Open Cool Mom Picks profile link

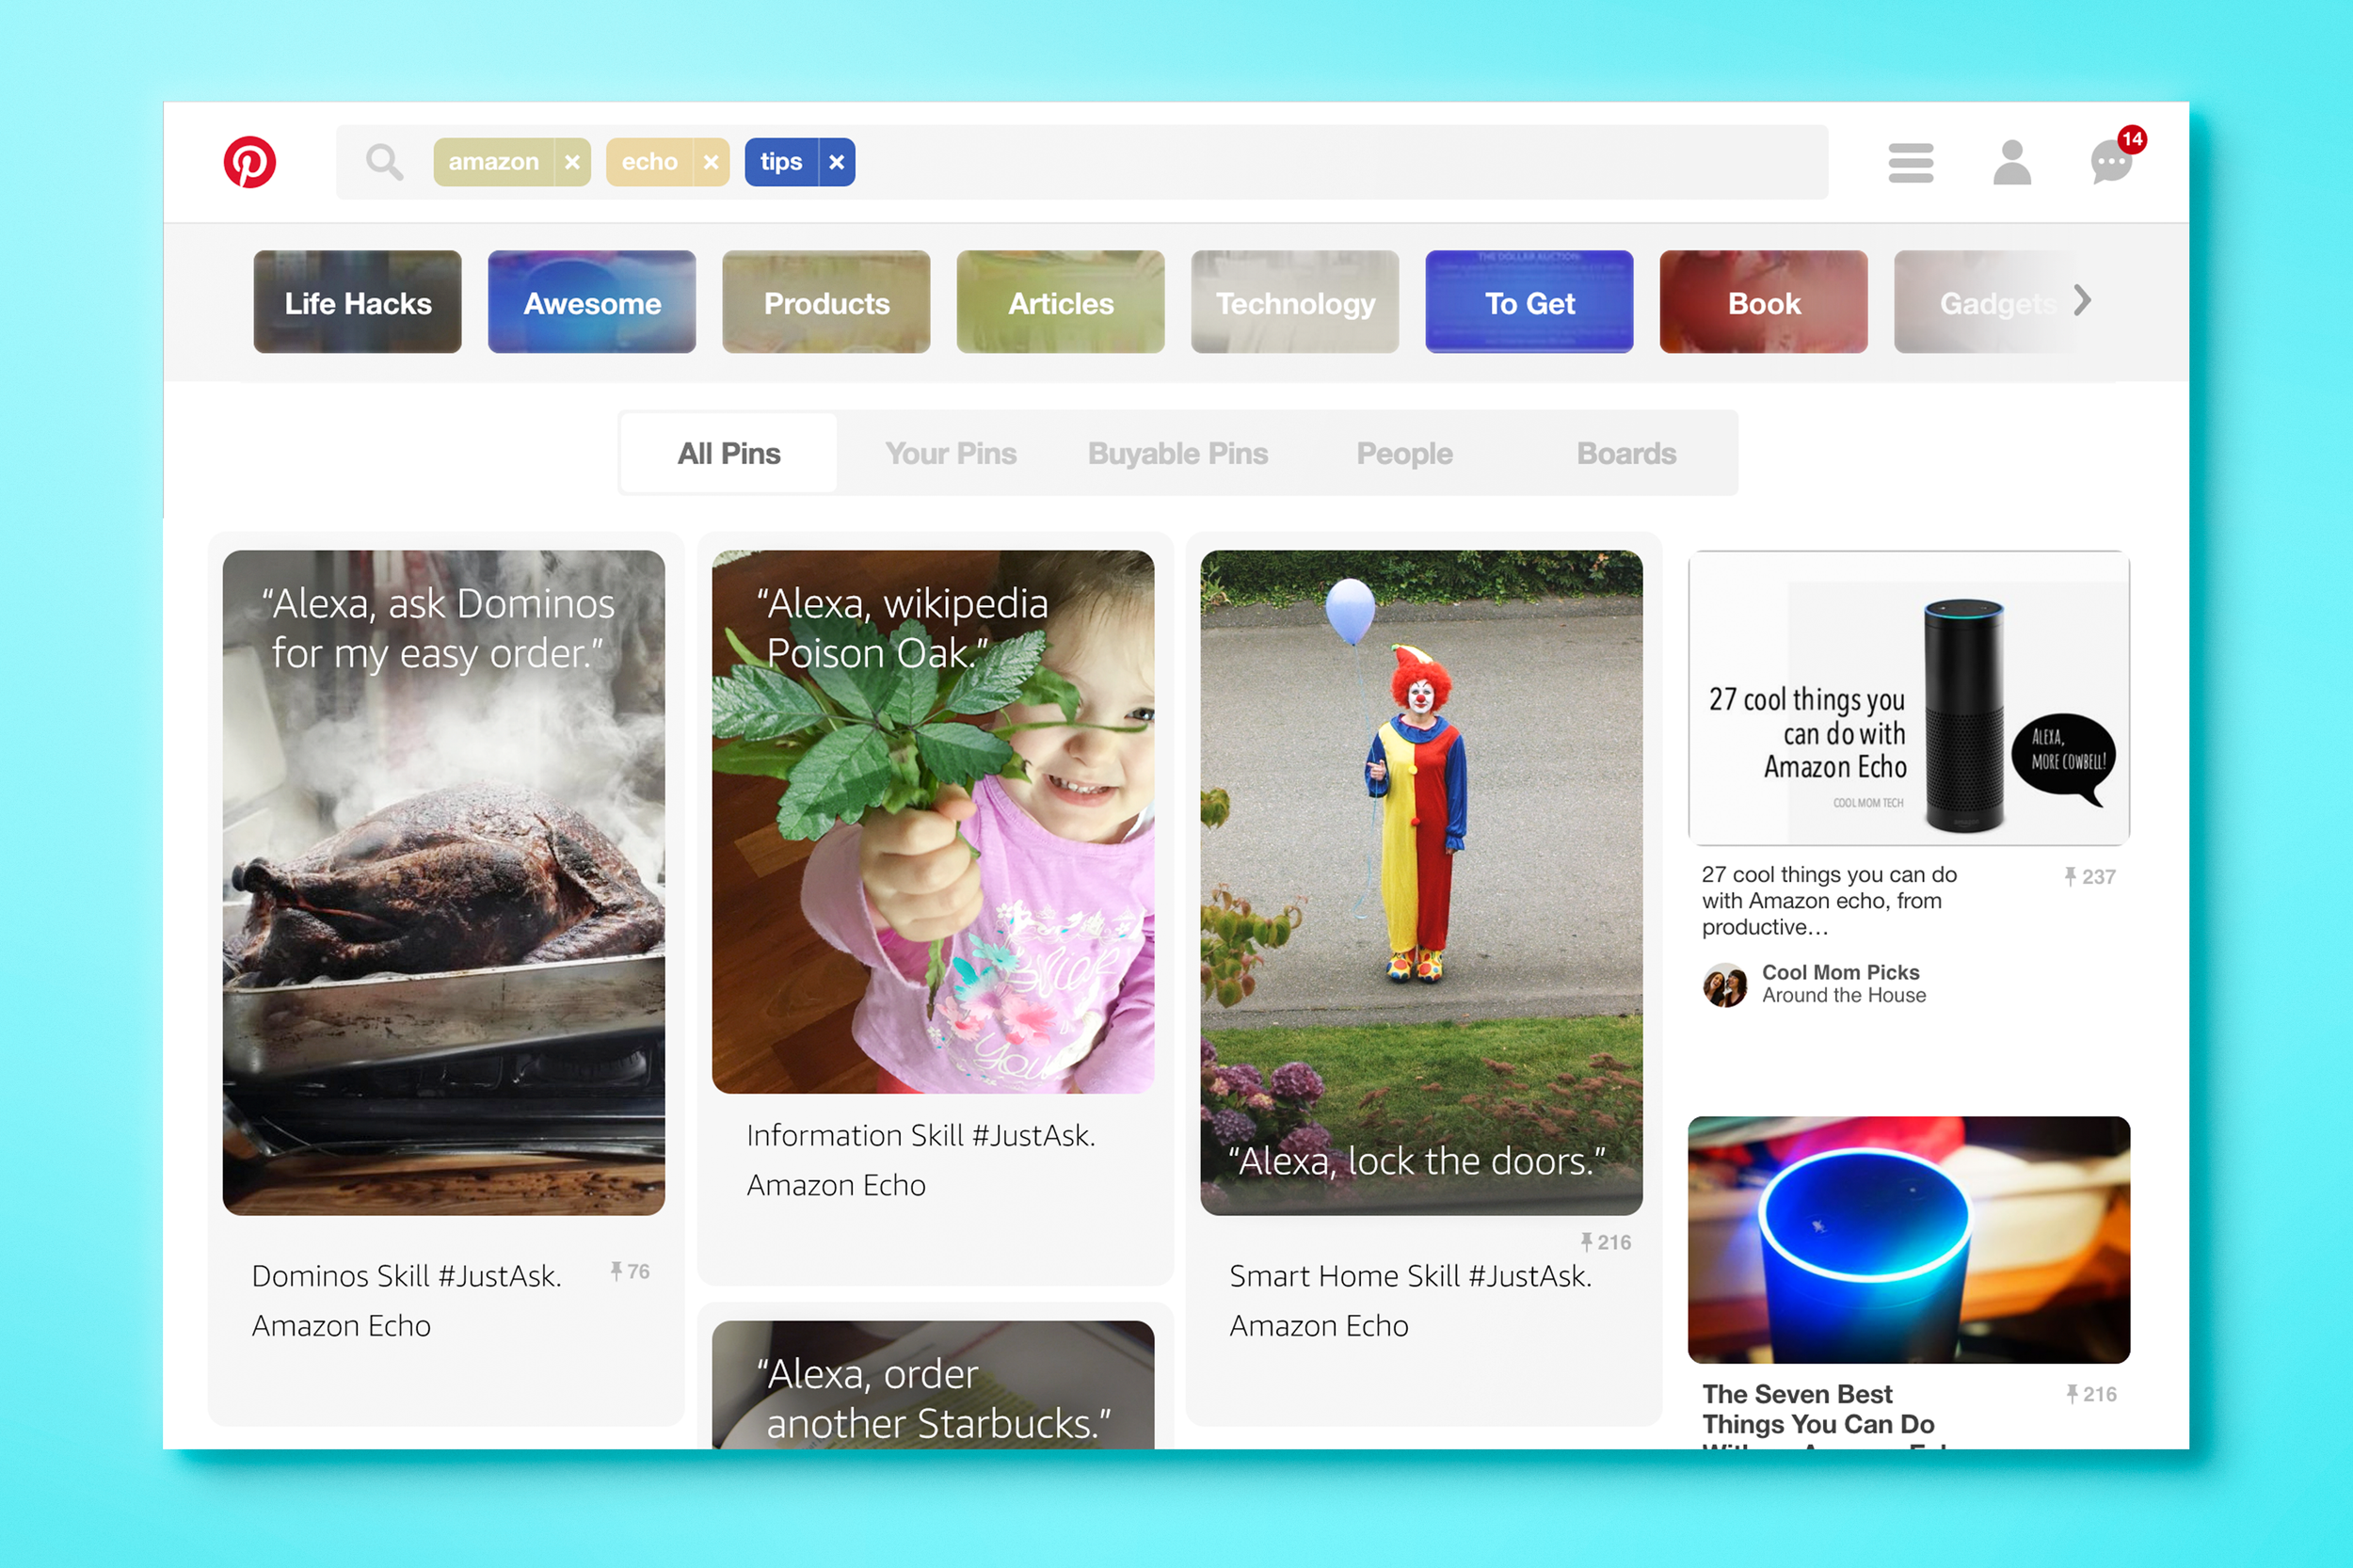(x=1839, y=973)
